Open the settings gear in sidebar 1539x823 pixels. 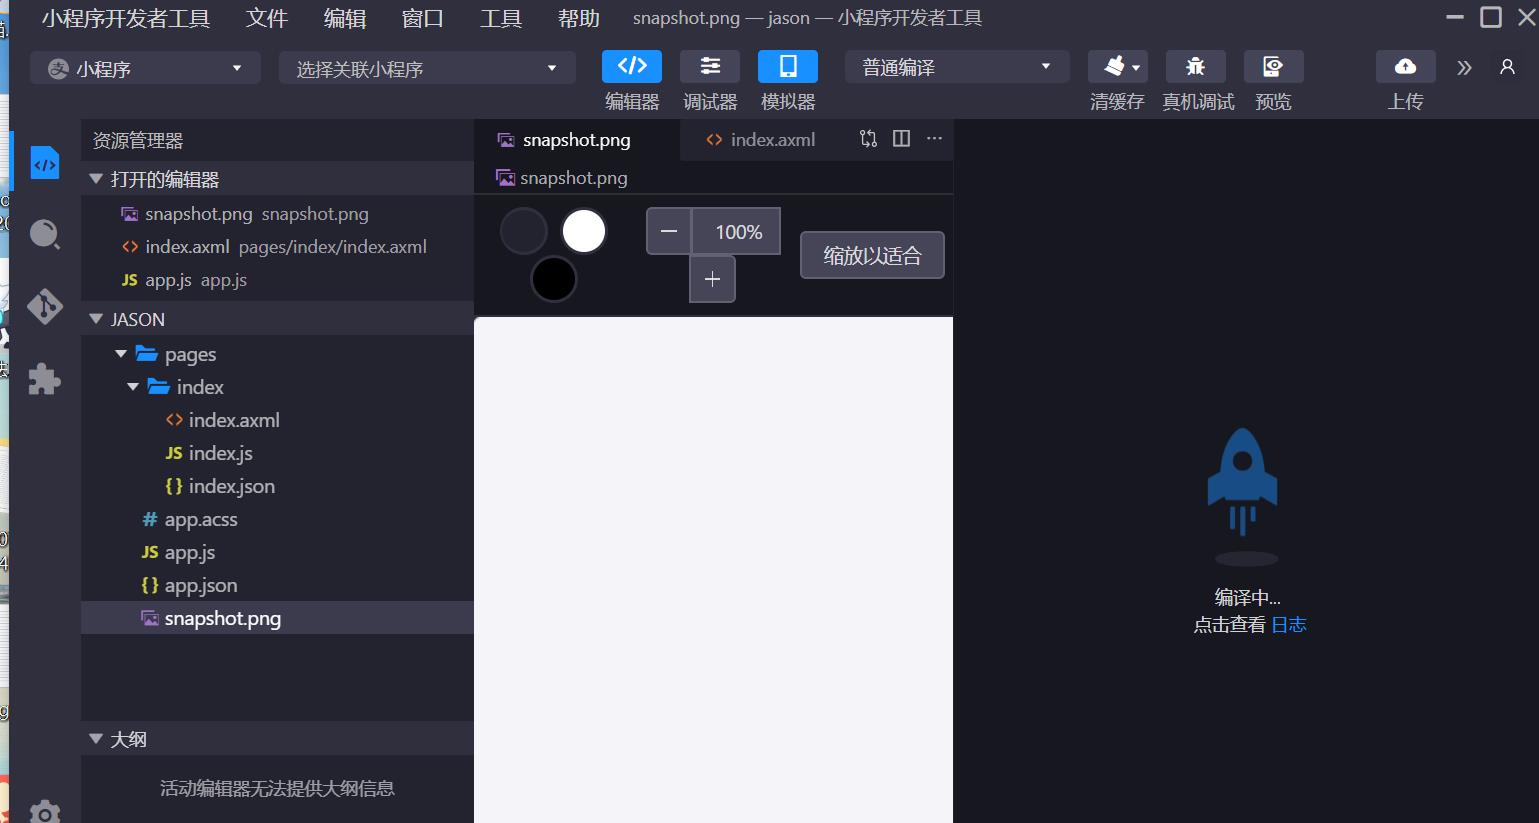point(45,812)
